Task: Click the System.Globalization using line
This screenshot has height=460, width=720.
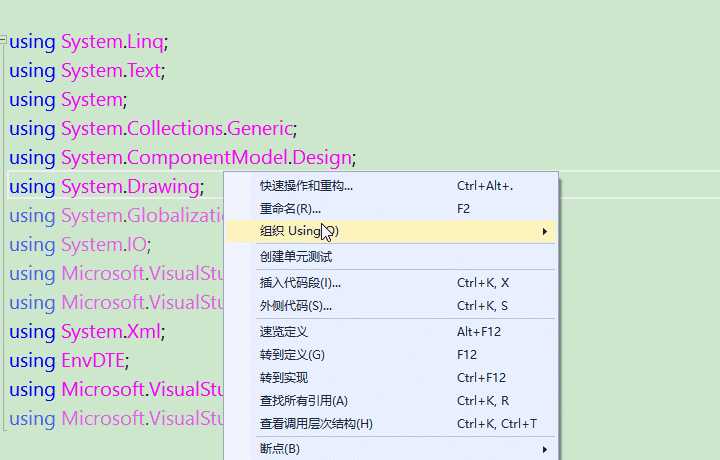Action: 117,216
